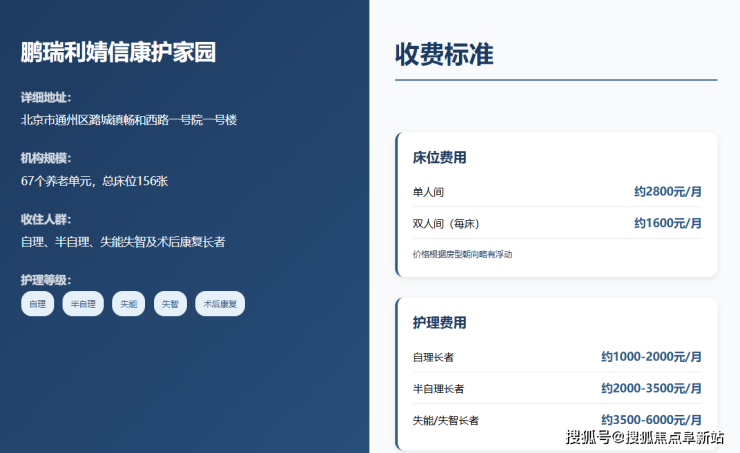Click the 护理等级 label
Image resolution: width=740 pixels, height=453 pixels.
click(x=46, y=280)
